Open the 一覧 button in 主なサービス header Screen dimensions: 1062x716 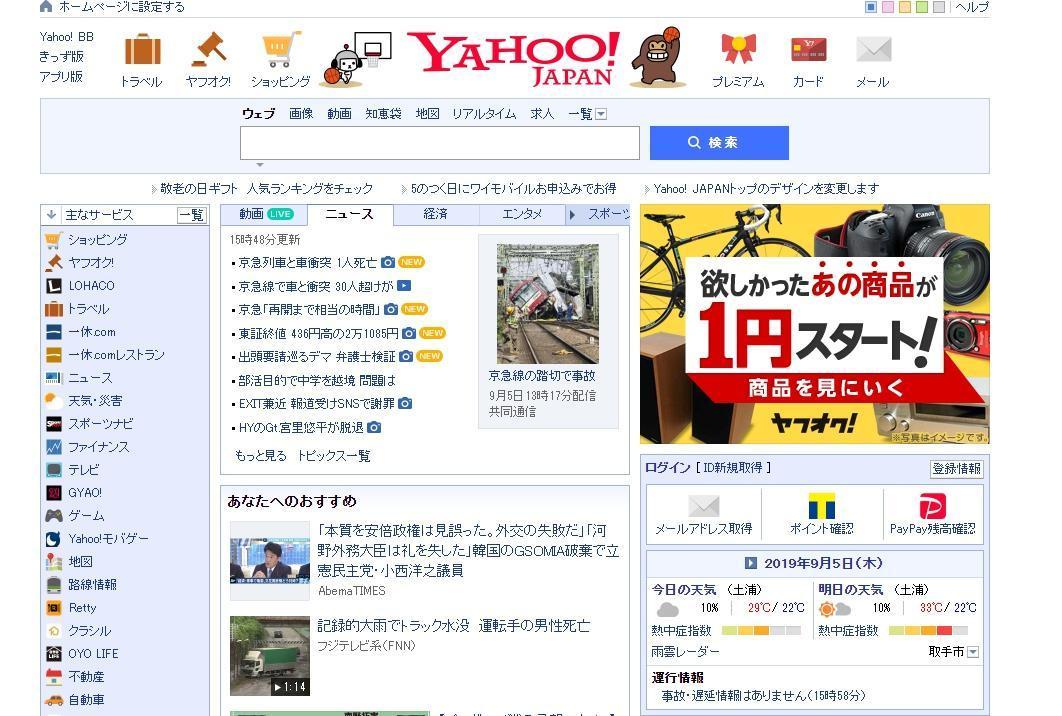[192, 215]
